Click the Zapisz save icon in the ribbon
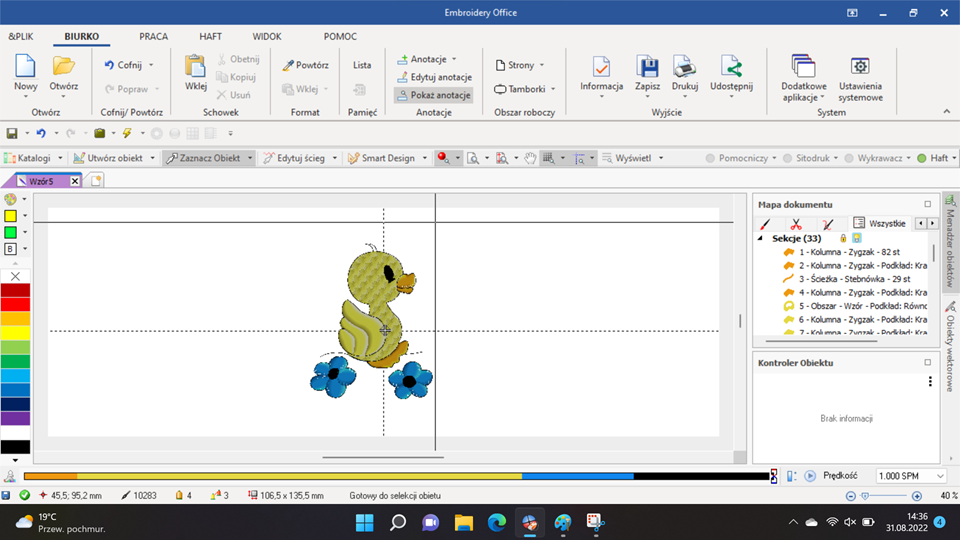The height and width of the screenshot is (540, 960). click(647, 68)
